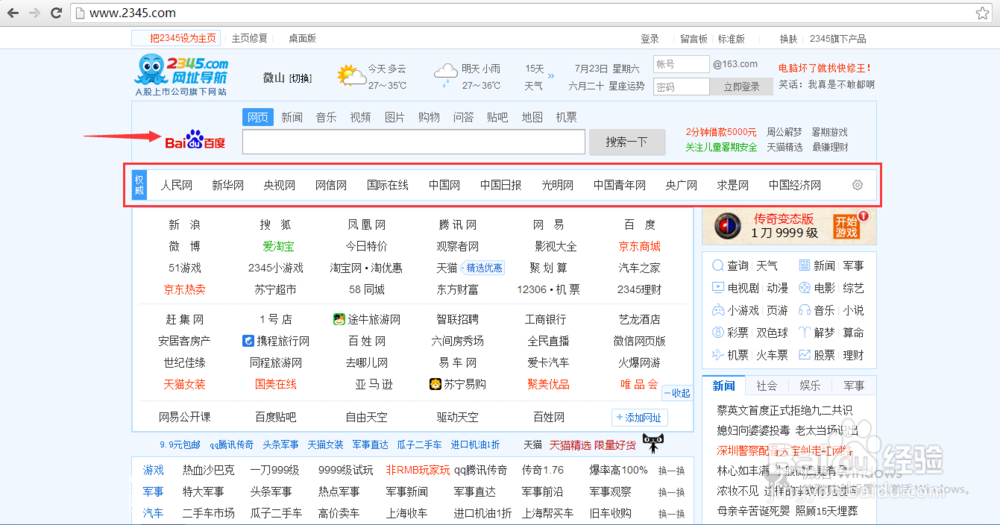The width and height of the screenshot is (1000, 525).
Task: Open the 唯品会 link
Action: pos(639,384)
